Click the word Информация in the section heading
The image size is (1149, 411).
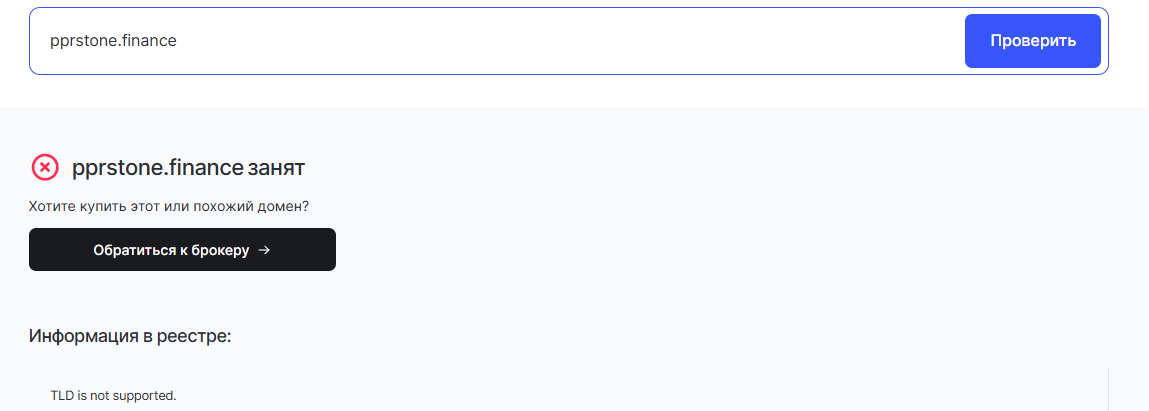[x=83, y=336]
